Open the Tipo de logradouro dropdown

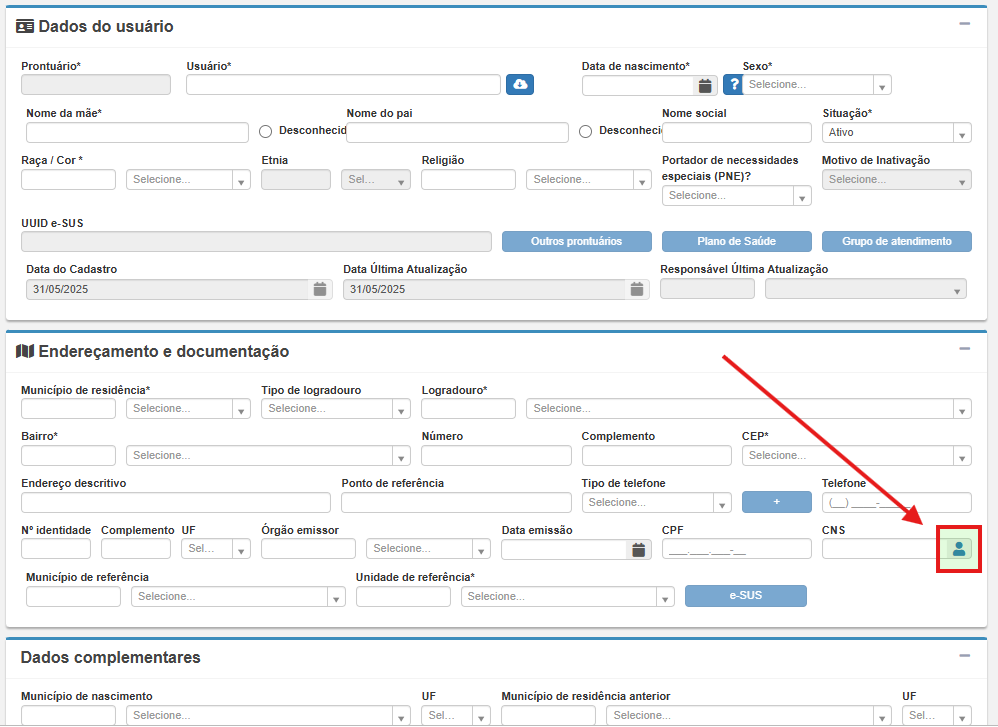pos(335,408)
